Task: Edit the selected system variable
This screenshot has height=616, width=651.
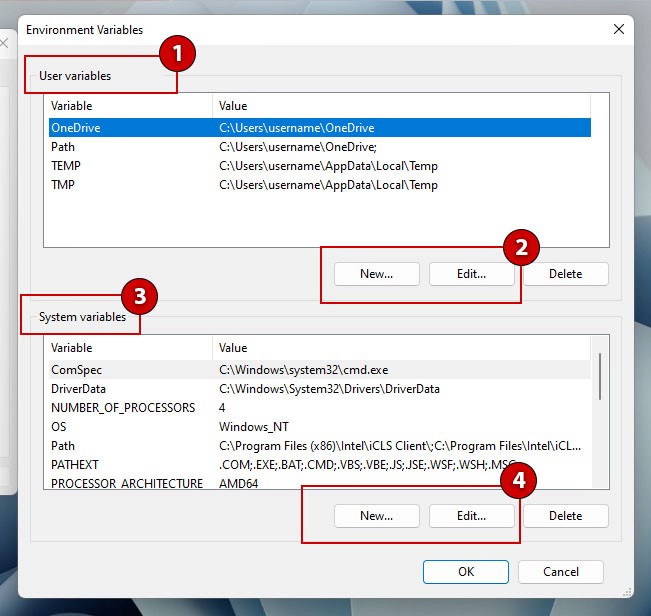Action: coord(471,516)
